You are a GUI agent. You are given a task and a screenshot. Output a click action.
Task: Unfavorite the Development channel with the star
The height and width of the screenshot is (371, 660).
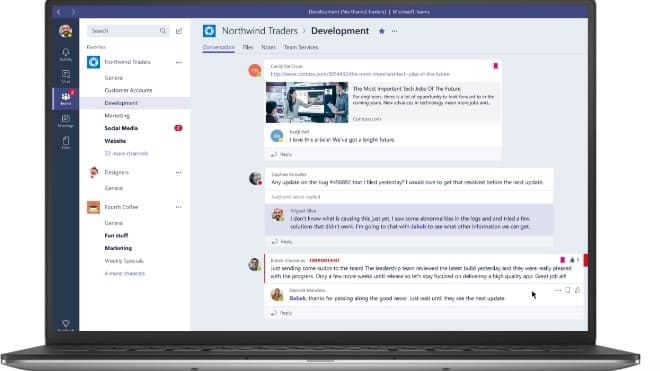381,31
